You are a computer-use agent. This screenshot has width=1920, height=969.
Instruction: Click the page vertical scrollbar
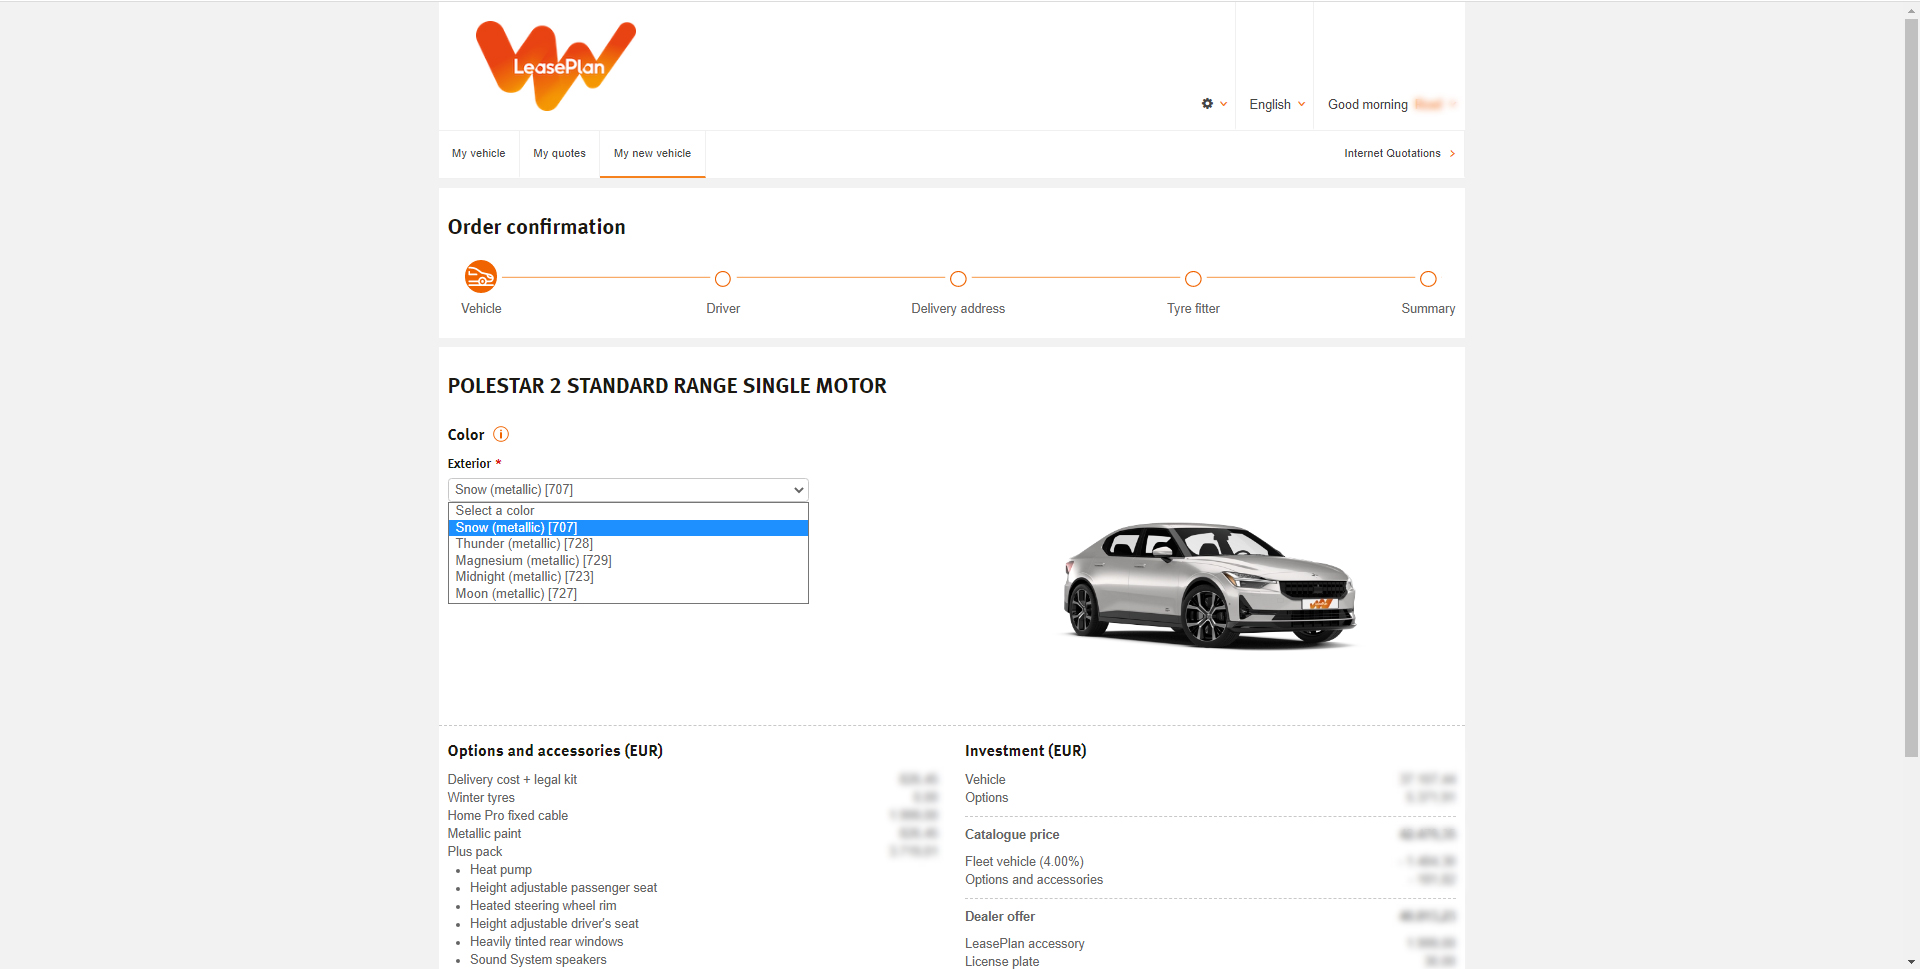pos(1911,387)
